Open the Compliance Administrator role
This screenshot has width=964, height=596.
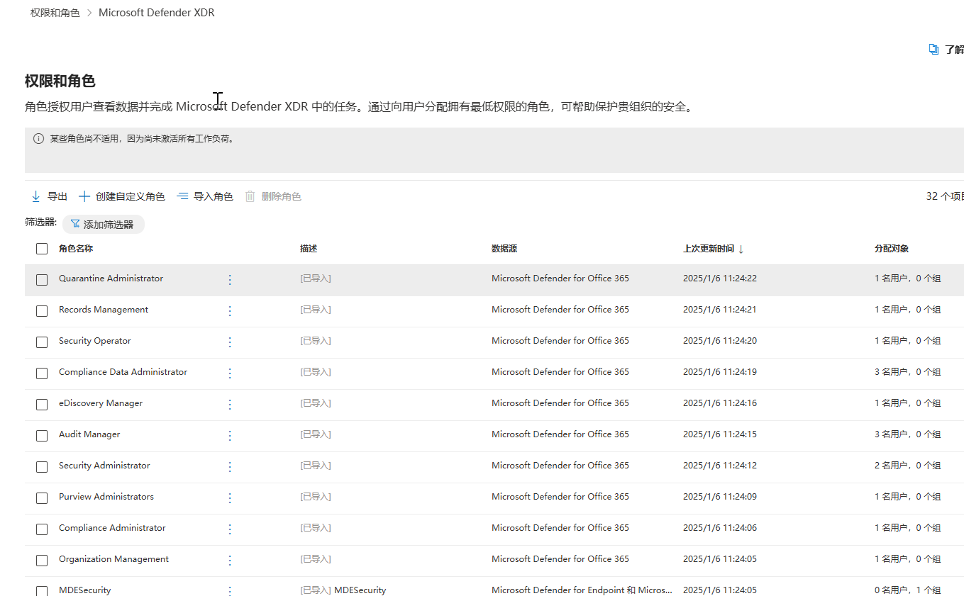(x=112, y=528)
